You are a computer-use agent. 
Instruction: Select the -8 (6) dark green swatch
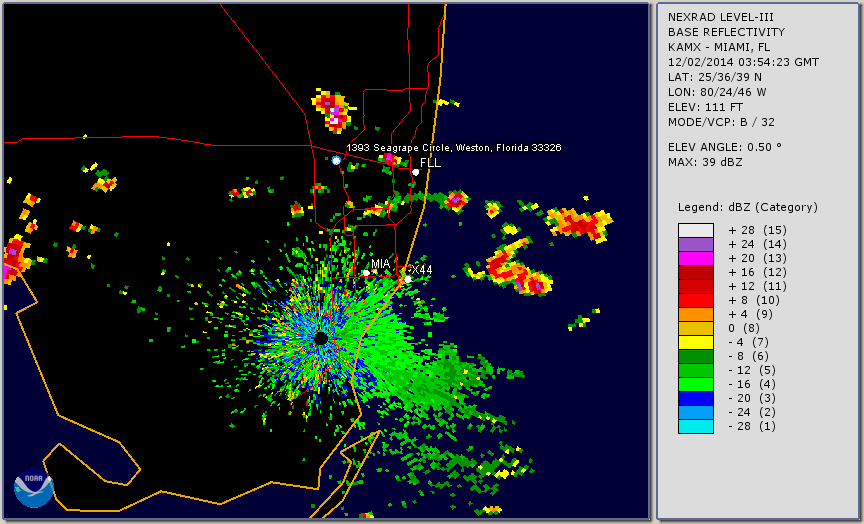click(x=696, y=356)
